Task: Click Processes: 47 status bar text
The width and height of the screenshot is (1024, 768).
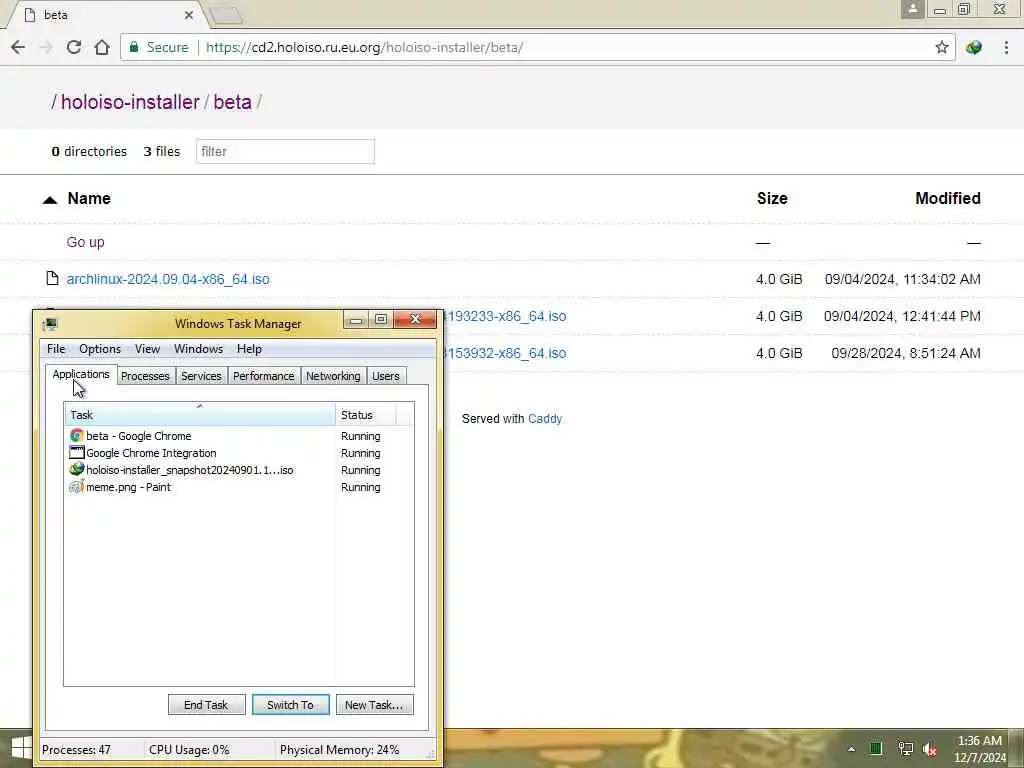Action: pos(76,750)
